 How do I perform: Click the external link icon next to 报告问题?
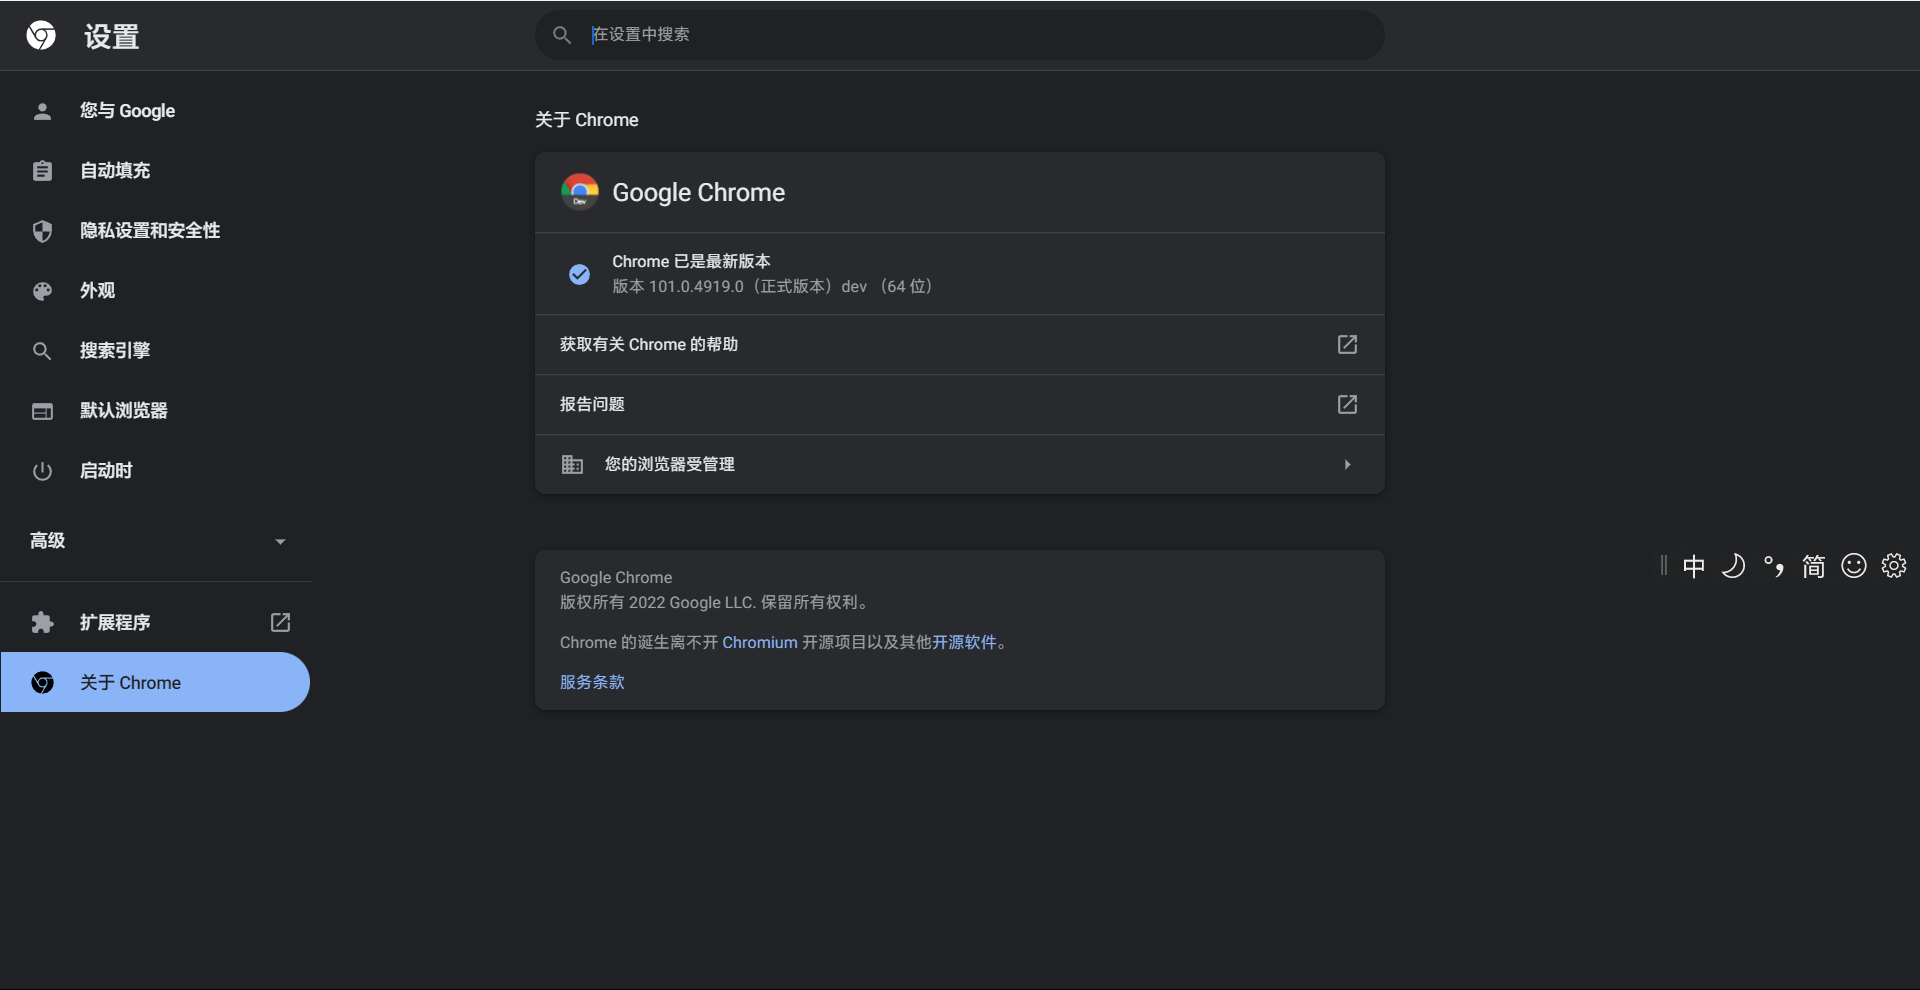point(1347,404)
